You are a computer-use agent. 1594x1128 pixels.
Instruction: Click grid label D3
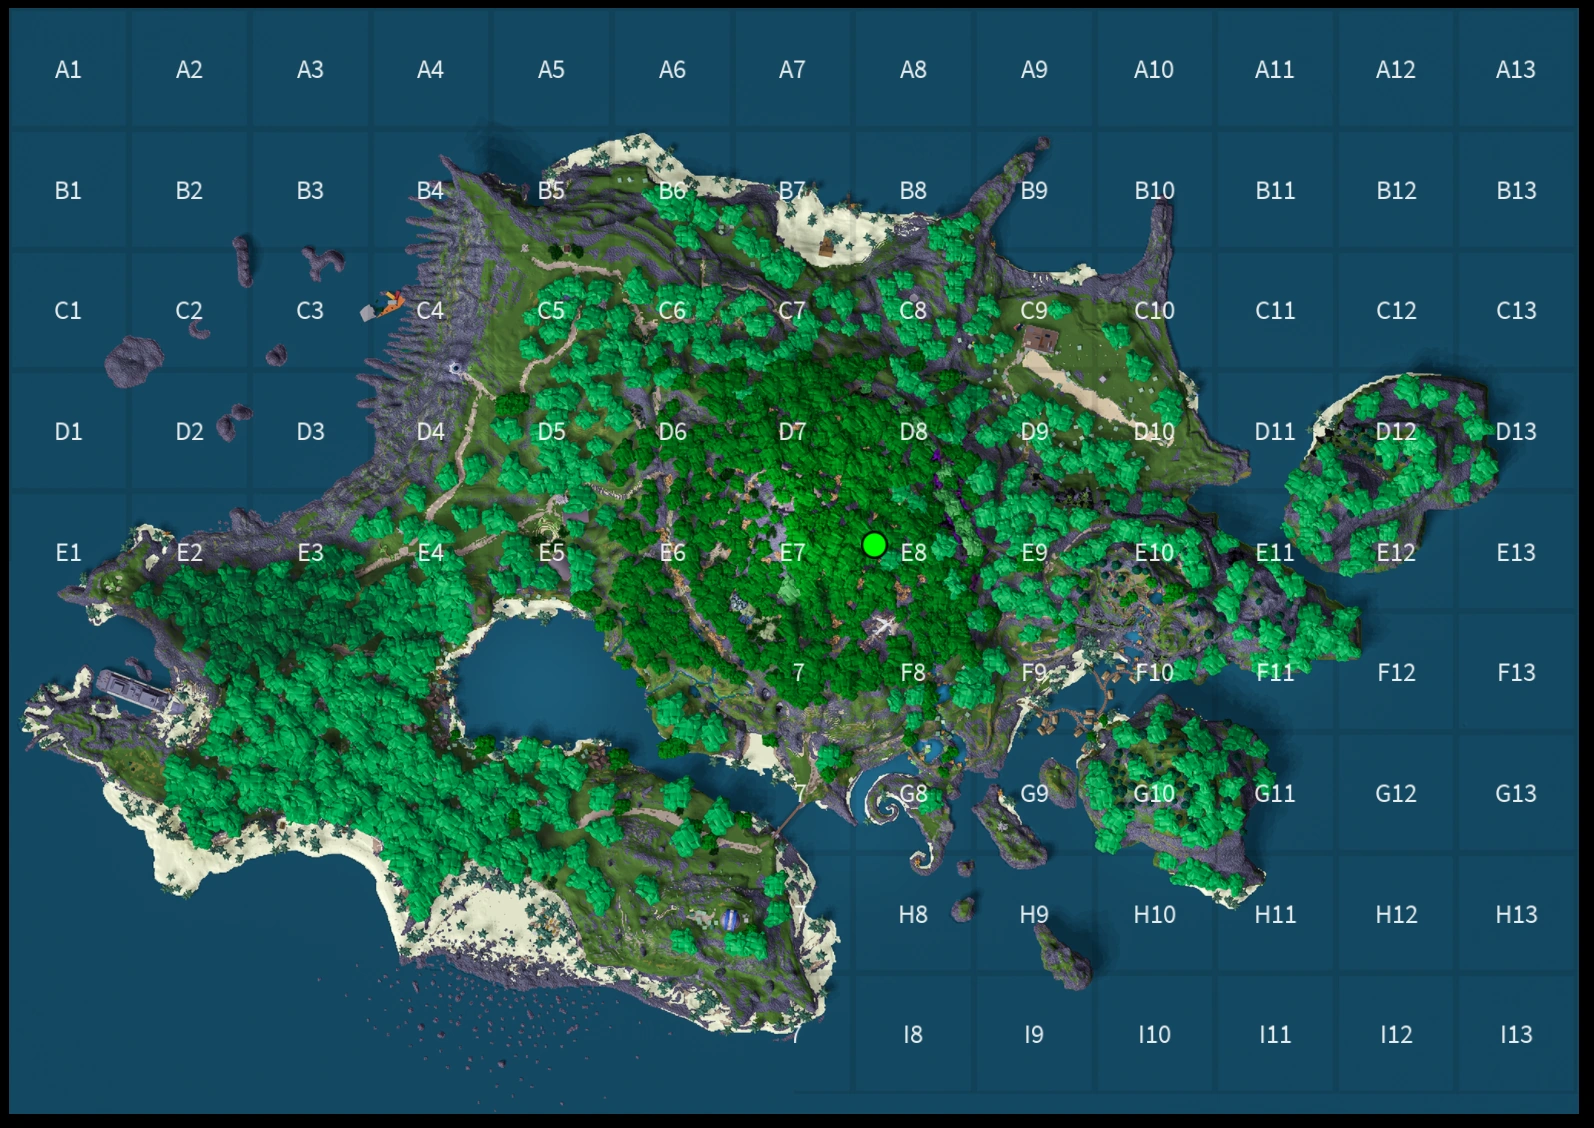(310, 432)
